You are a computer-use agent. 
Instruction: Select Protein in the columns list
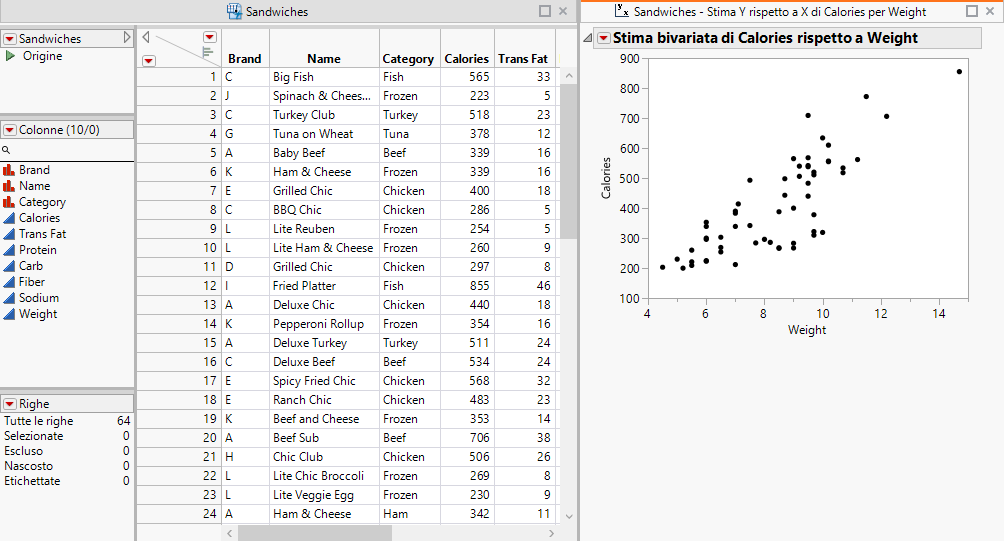pyautogui.click(x=38, y=250)
